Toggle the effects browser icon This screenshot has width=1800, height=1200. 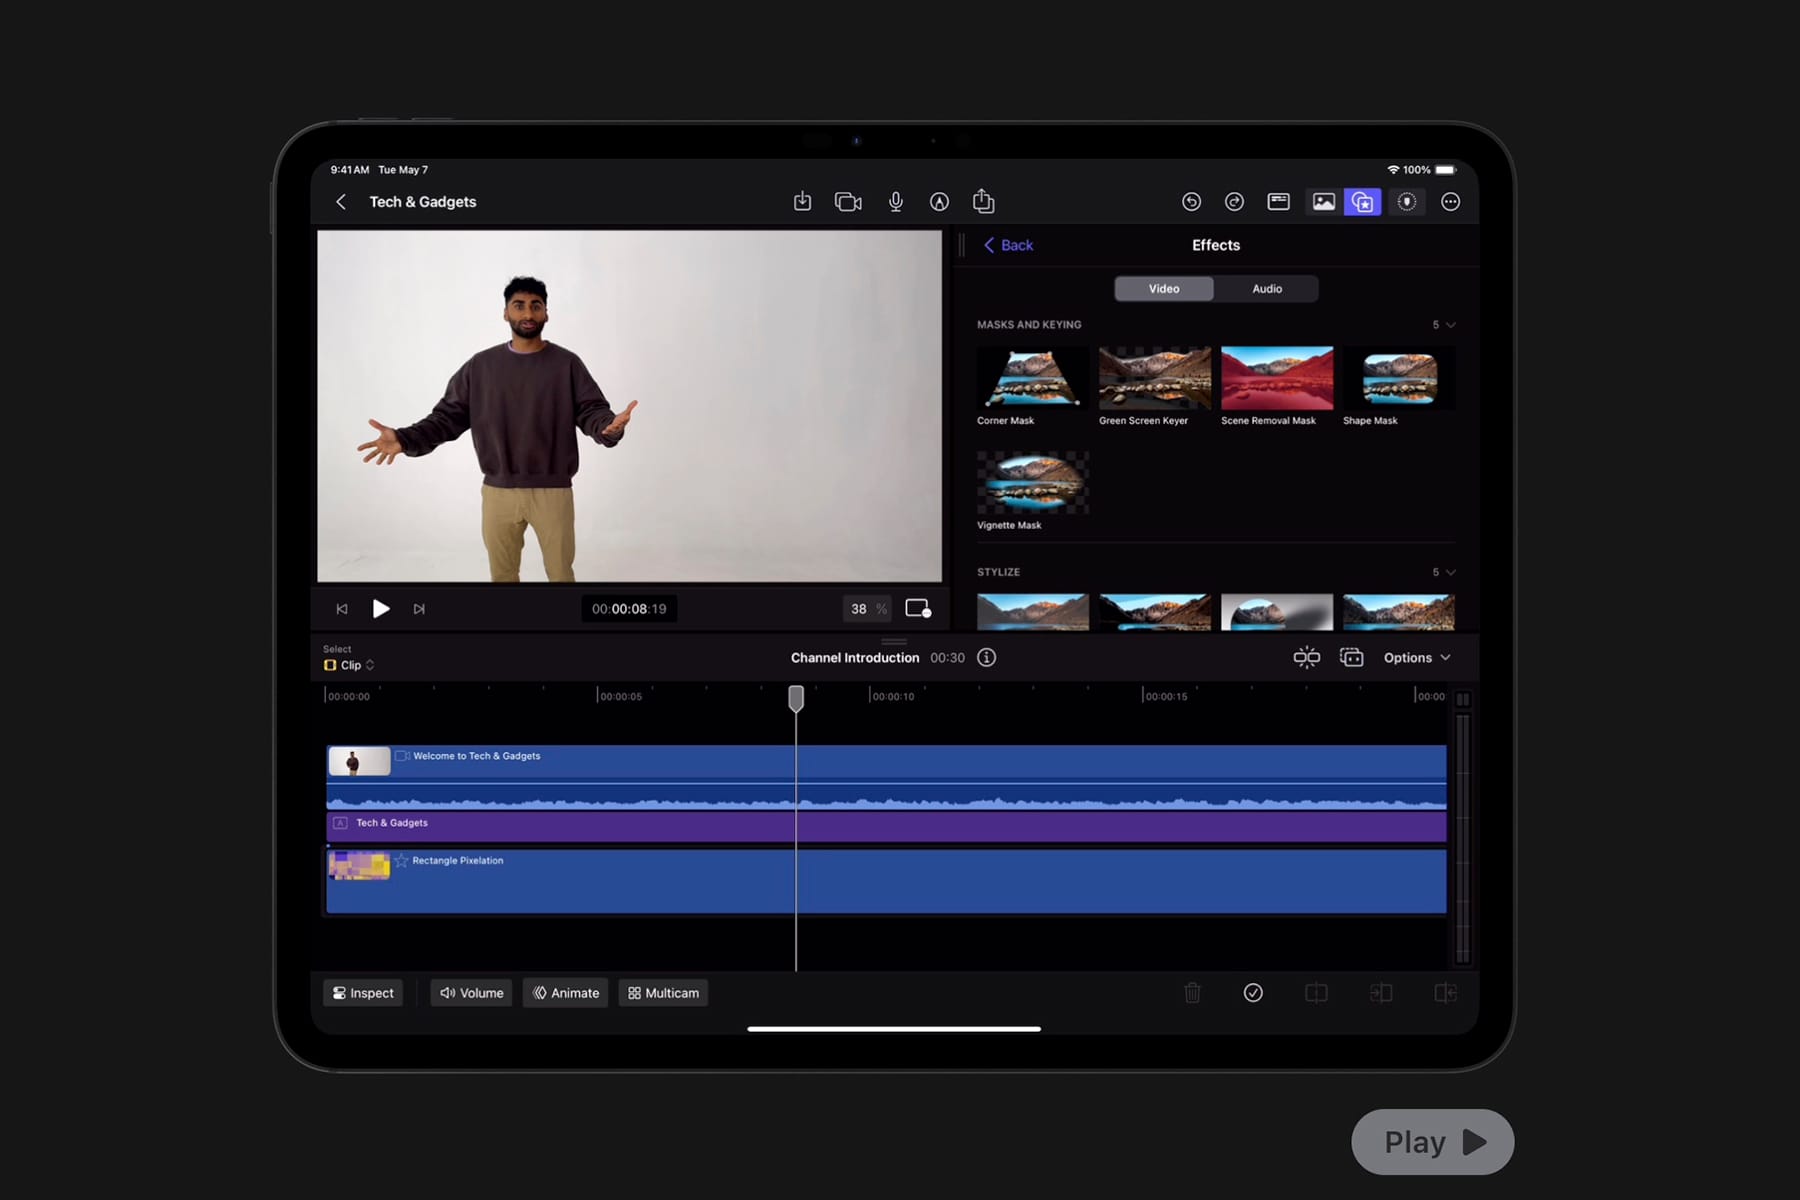(1362, 202)
